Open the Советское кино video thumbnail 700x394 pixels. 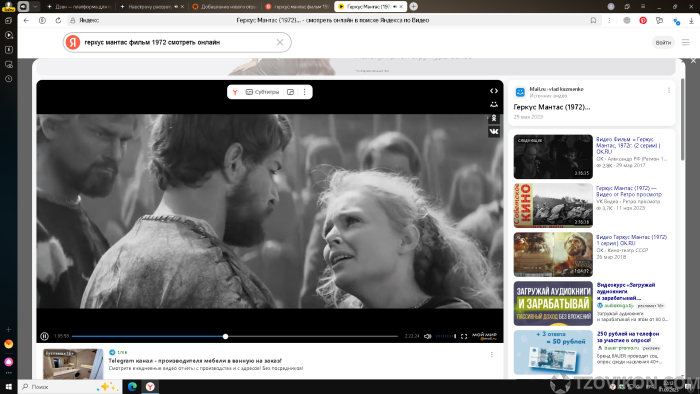click(x=553, y=205)
